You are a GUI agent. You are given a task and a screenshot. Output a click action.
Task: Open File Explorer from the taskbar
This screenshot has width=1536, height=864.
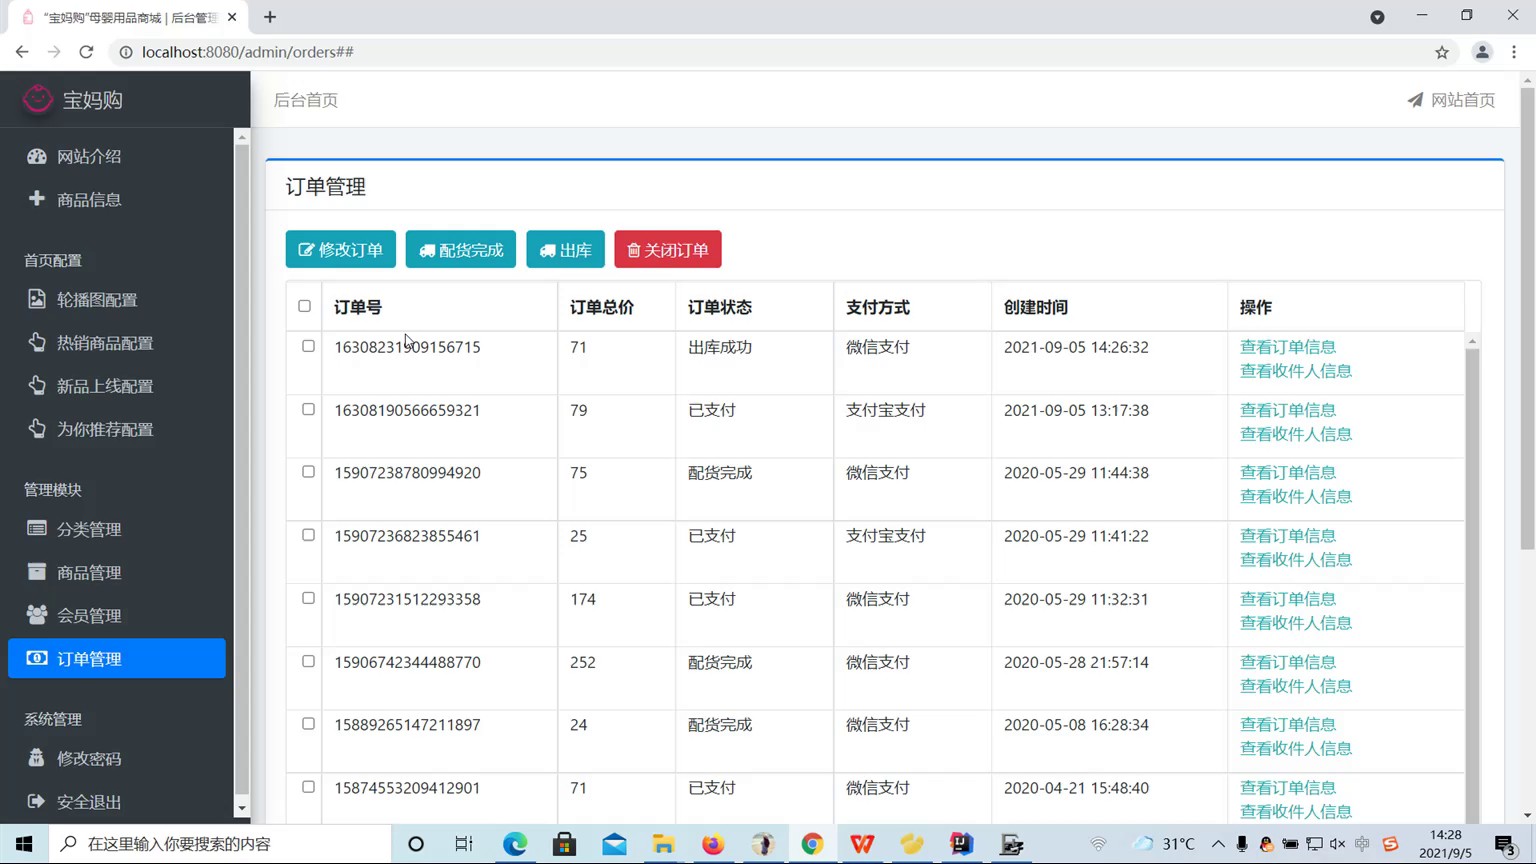[x=664, y=844]
